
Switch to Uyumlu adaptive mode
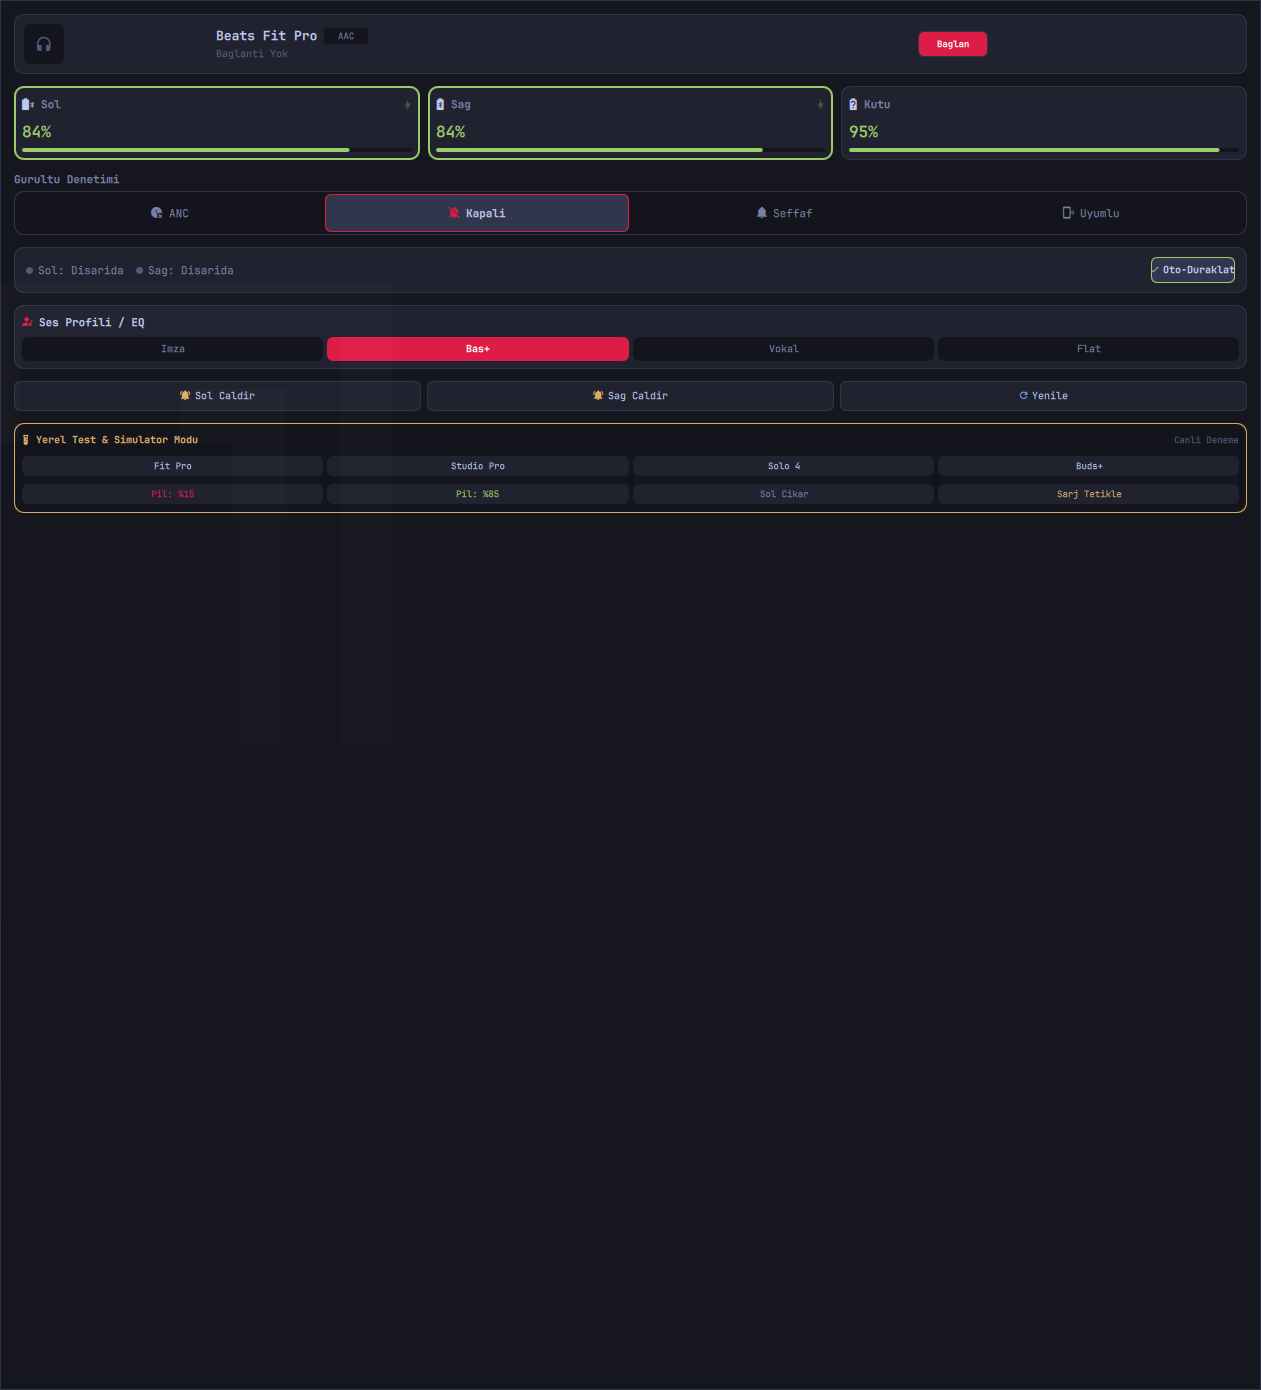click(x=1091, y=213)
